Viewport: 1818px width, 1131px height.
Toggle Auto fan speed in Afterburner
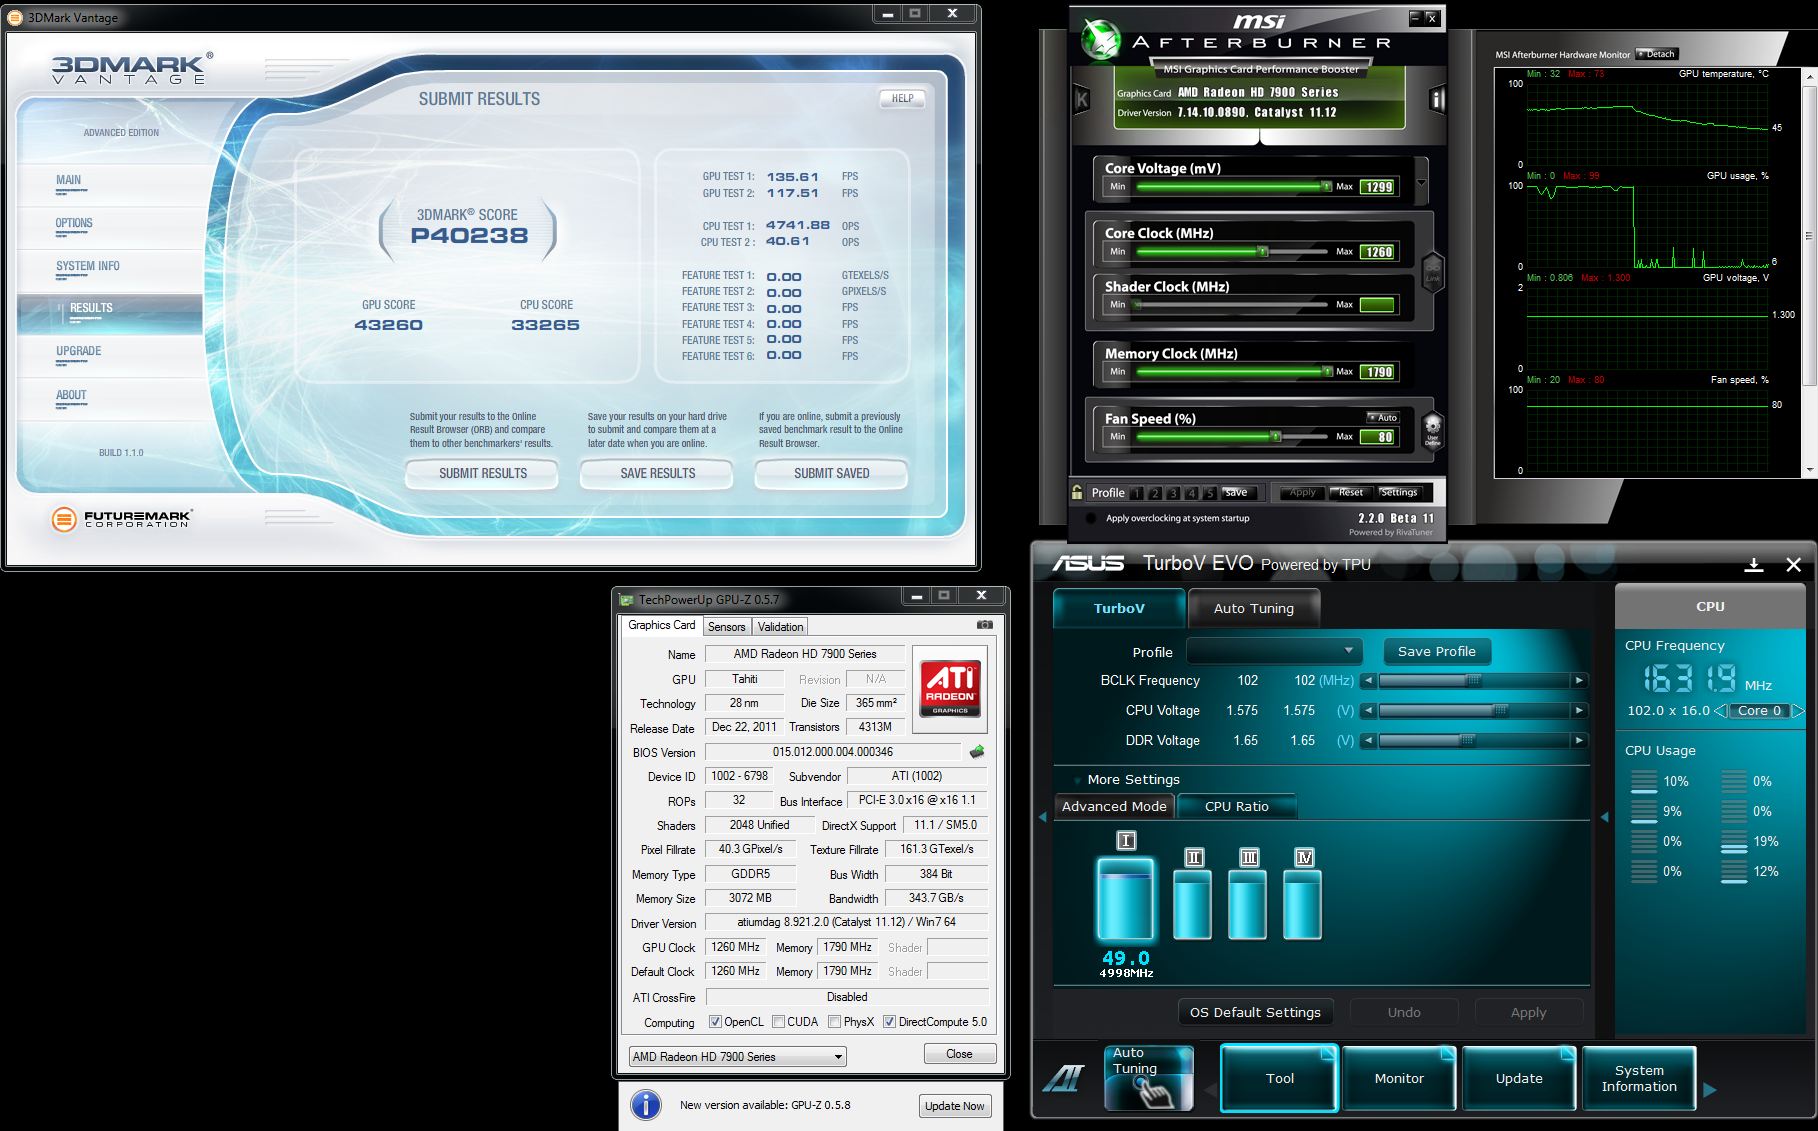coord(1384,418)
